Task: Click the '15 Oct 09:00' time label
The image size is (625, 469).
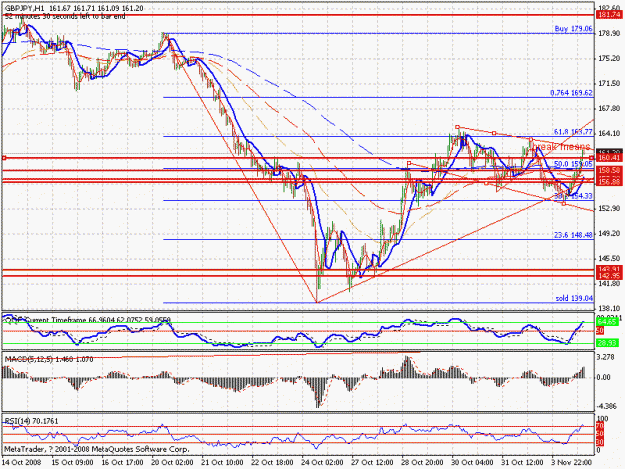Action: coord(73,463)
